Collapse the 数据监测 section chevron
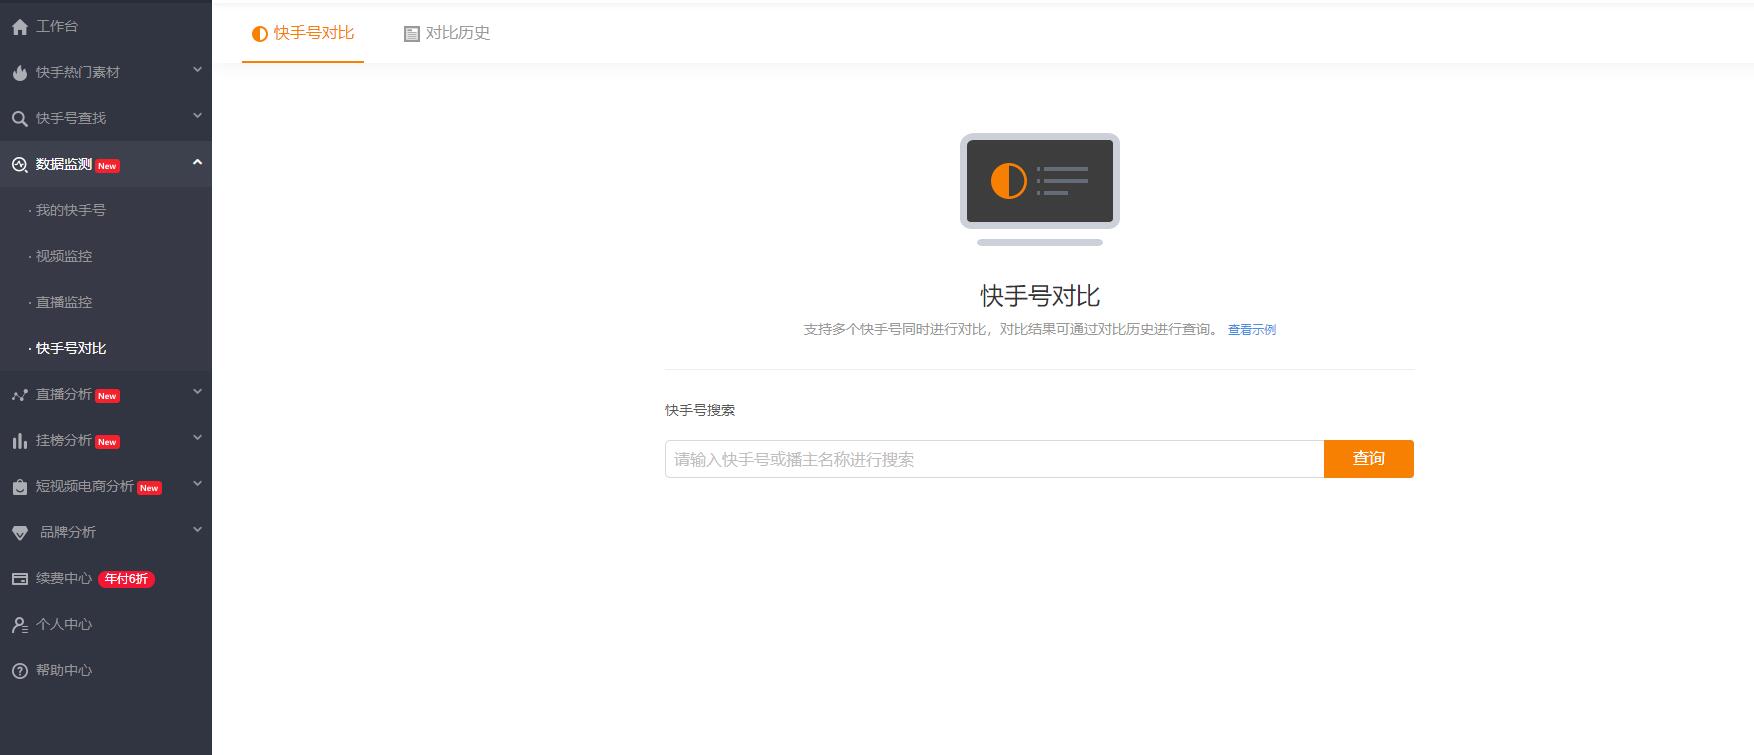Image resolution: width=1754 pixels, height=755 pixels. pos(197,162)
